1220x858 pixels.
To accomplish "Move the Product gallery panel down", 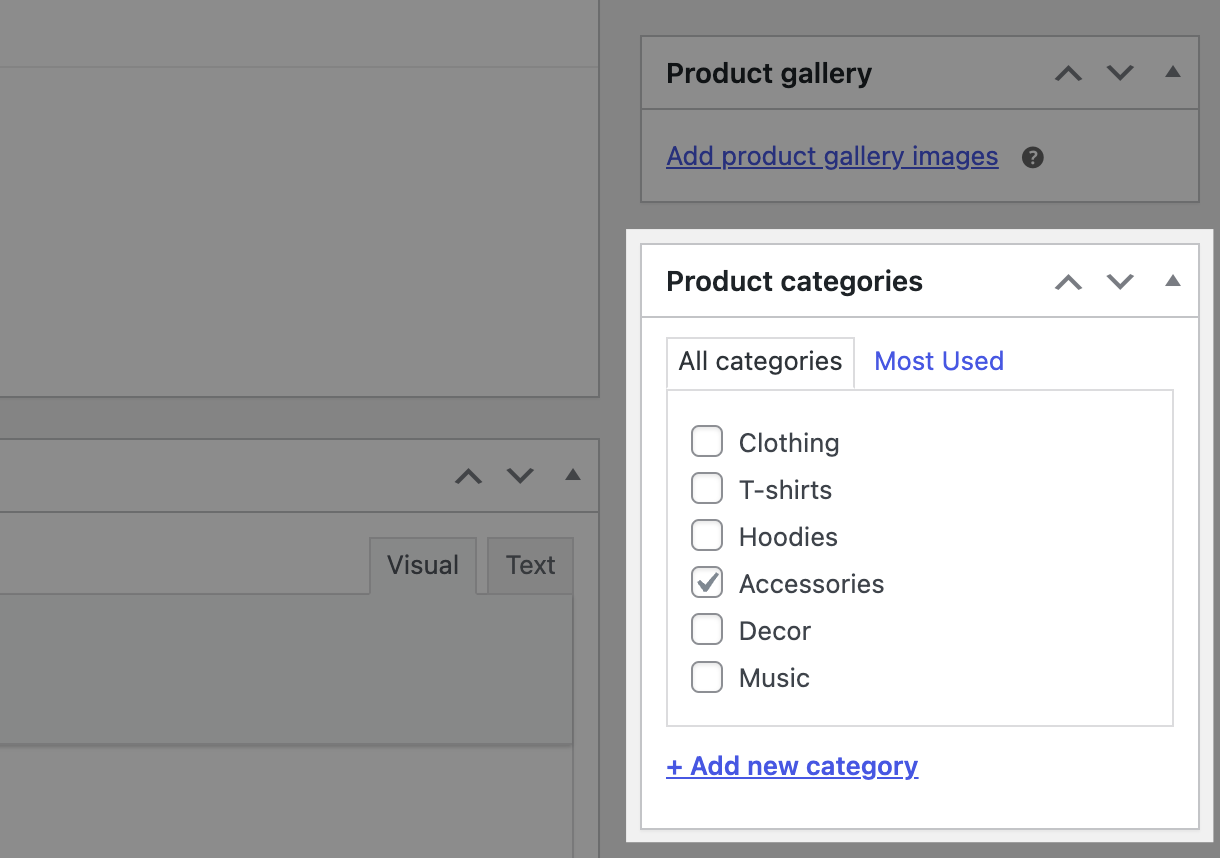I will [x=1120, y=73].
